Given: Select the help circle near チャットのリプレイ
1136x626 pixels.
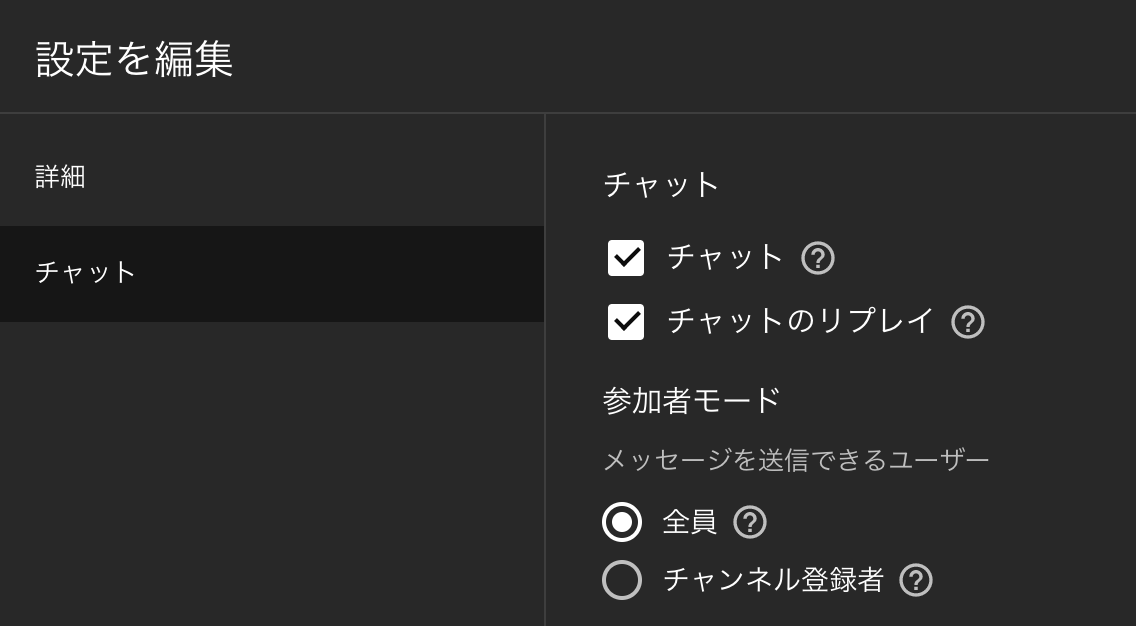Looking at the screenshot, I should coord(967,322).
